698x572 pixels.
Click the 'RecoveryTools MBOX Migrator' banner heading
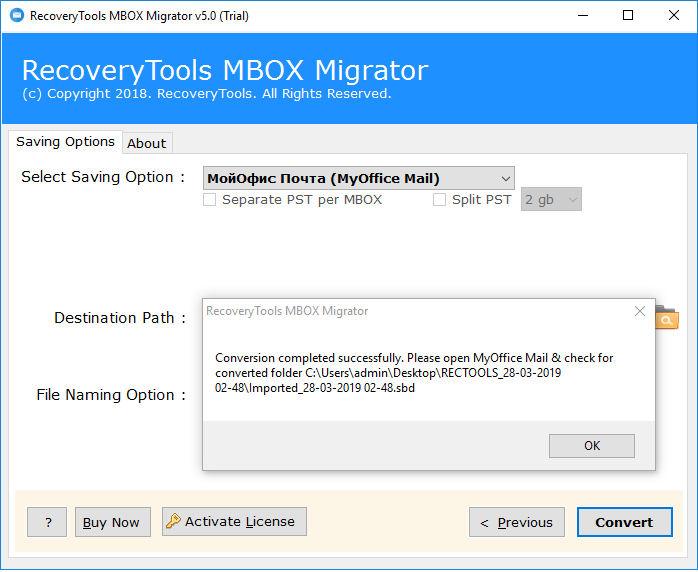coord(225,70)
